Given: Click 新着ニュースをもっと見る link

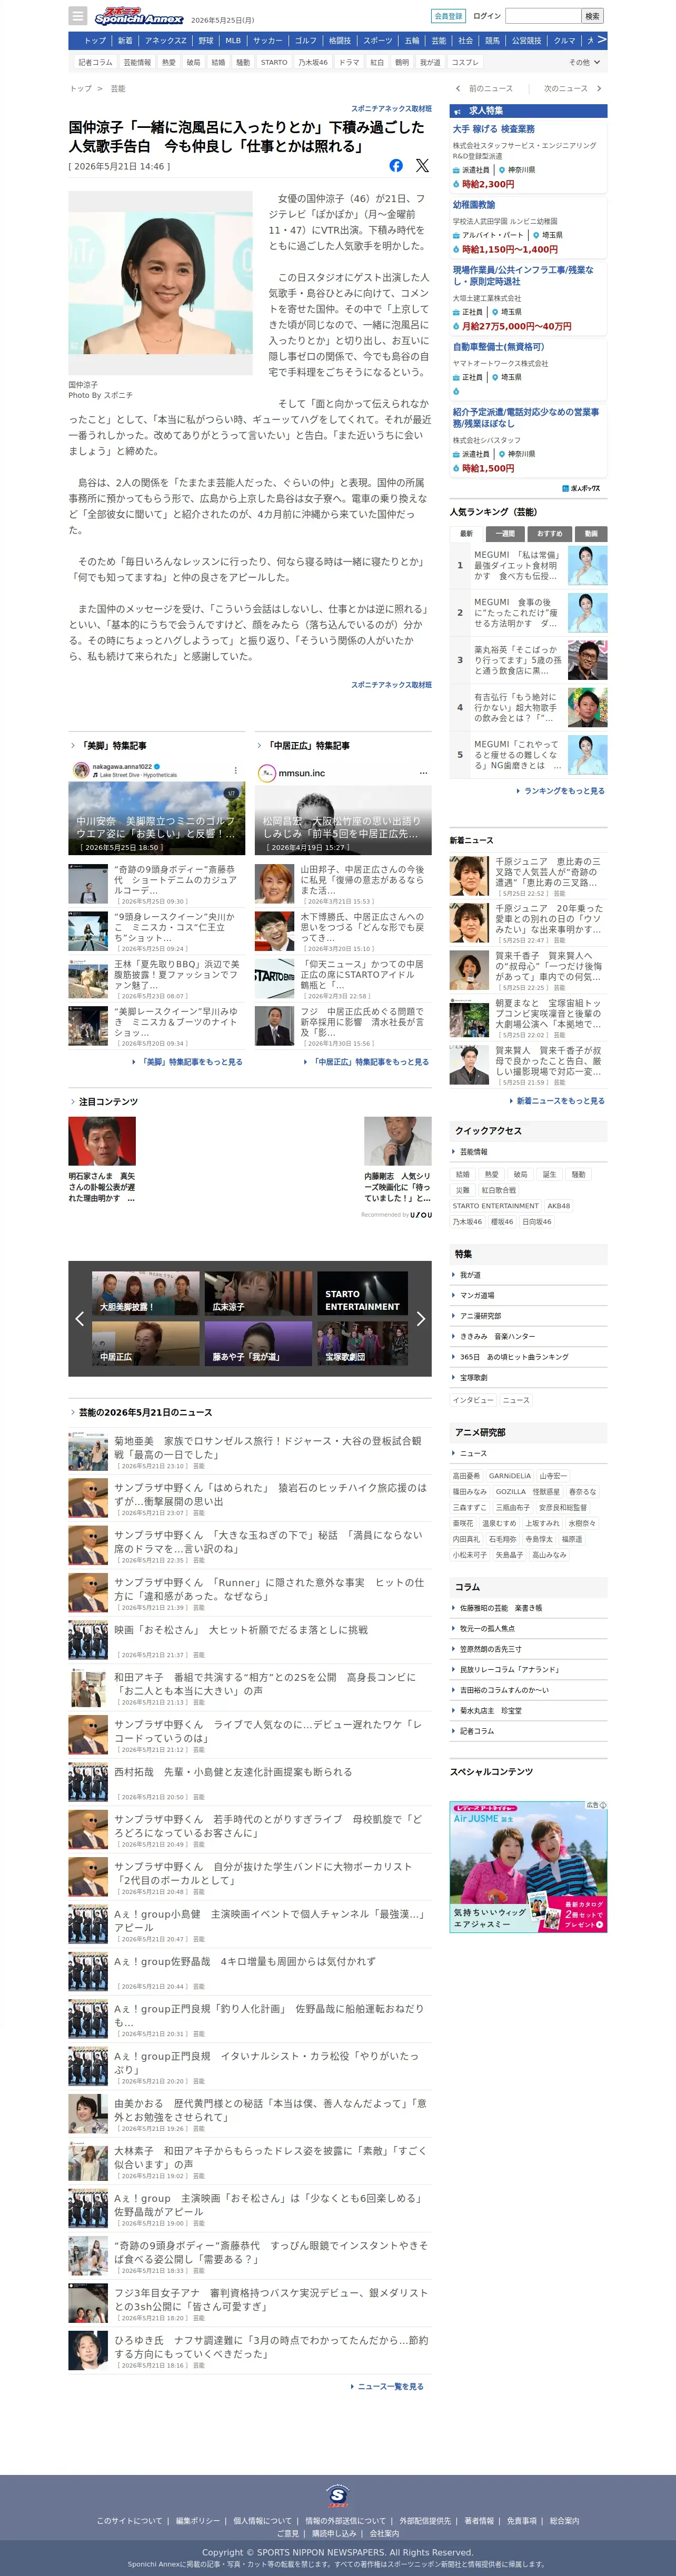Looking at the screenshot, I should (558, 1101).
